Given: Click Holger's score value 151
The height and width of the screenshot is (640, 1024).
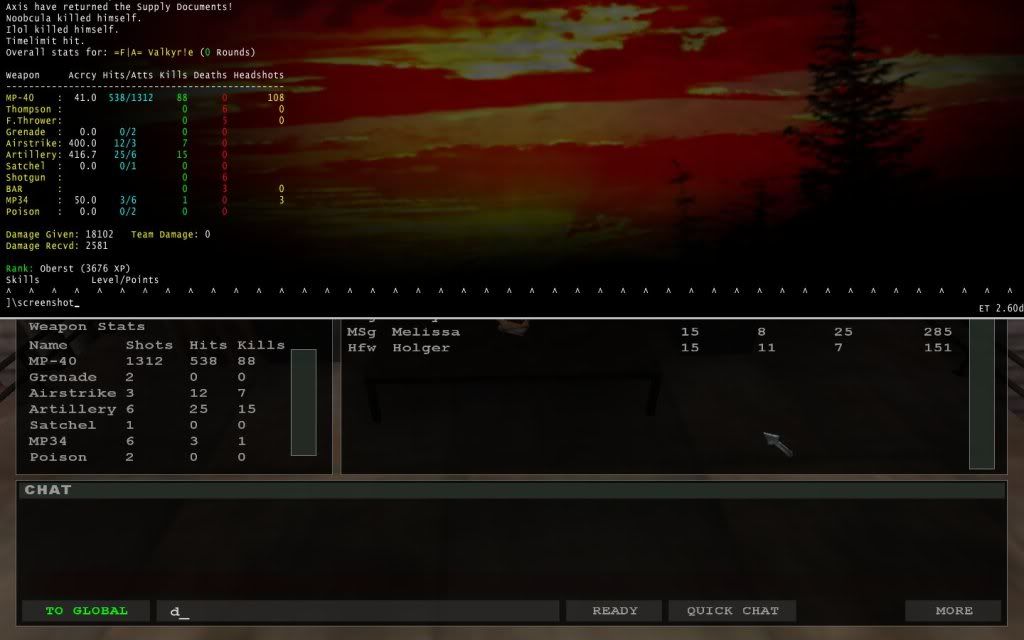Looking at the screenshot, I should click(x=938, y=348).
